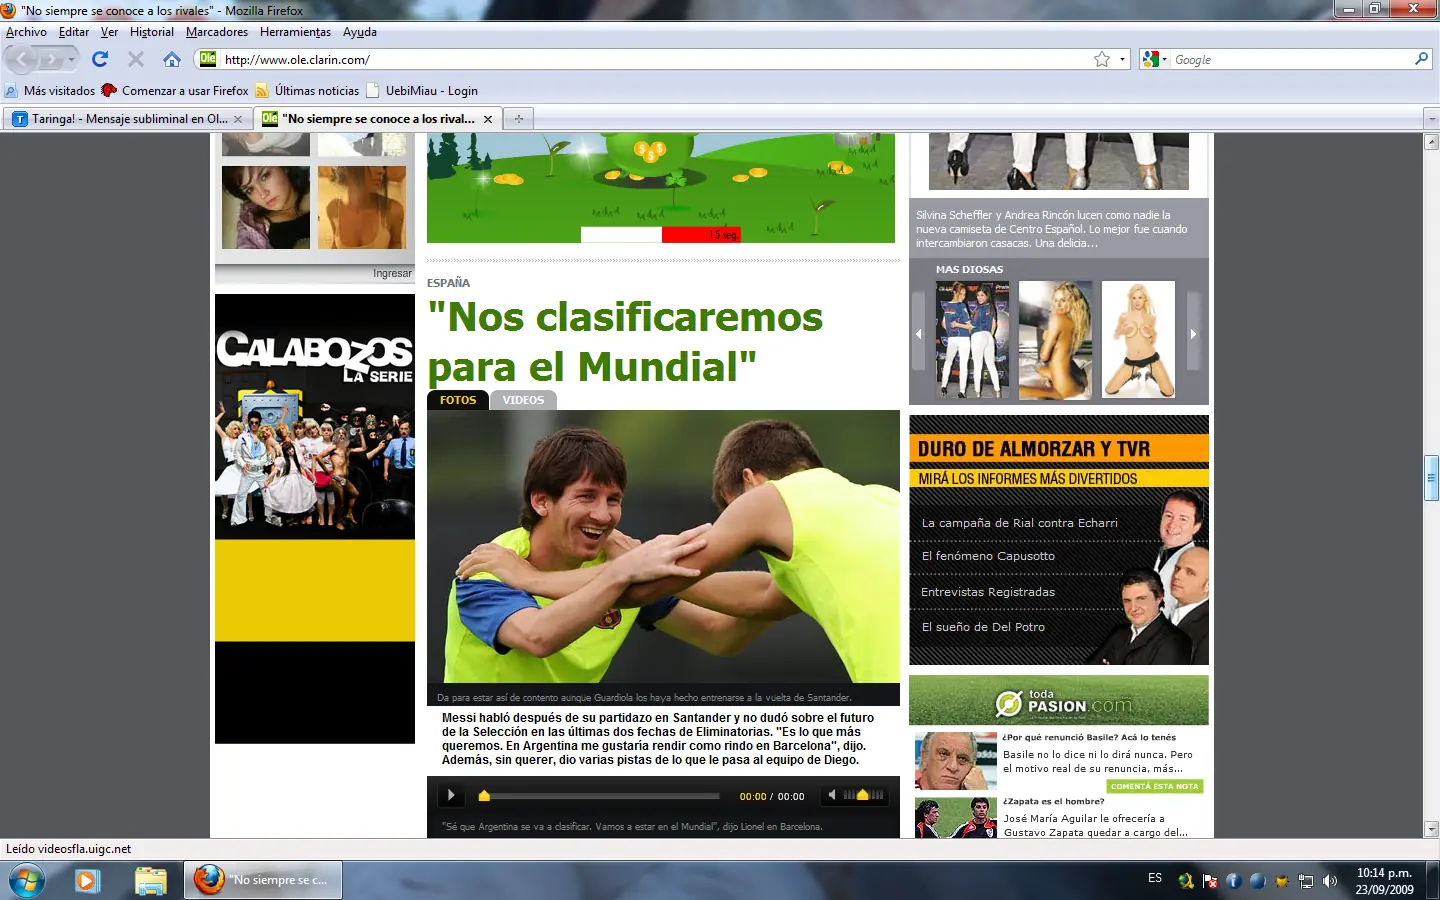Viewport: 1440px width, 900px height.
Task: Open the Historial menu
Action: [x=152, y=32]
